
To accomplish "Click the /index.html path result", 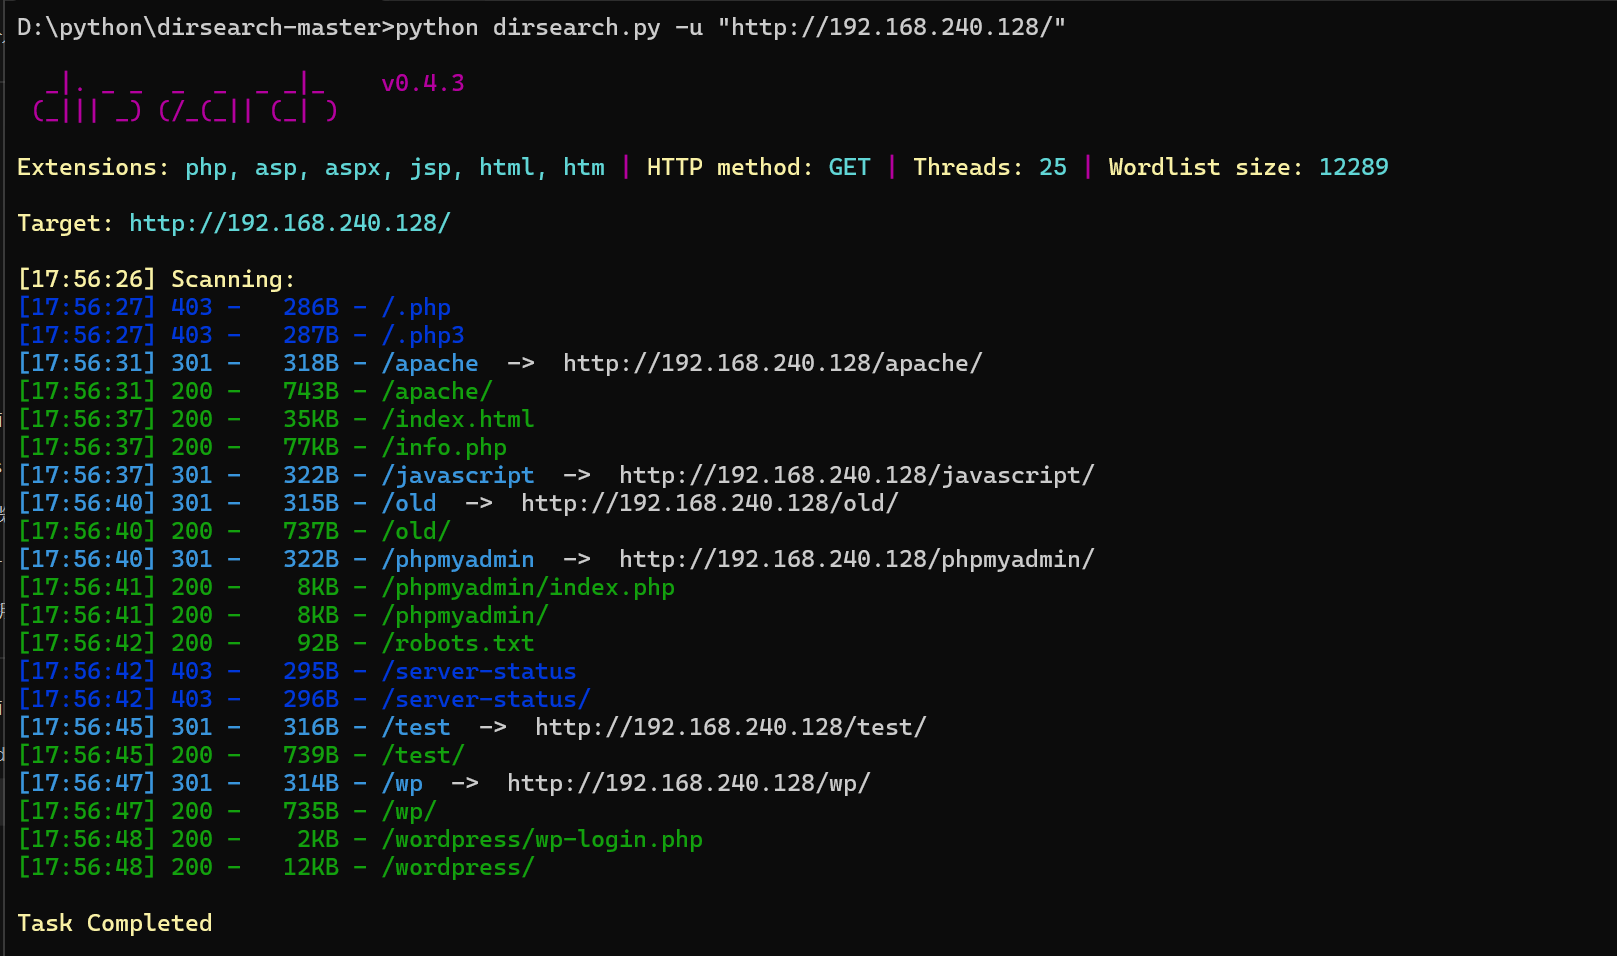I will click(458, 419).
